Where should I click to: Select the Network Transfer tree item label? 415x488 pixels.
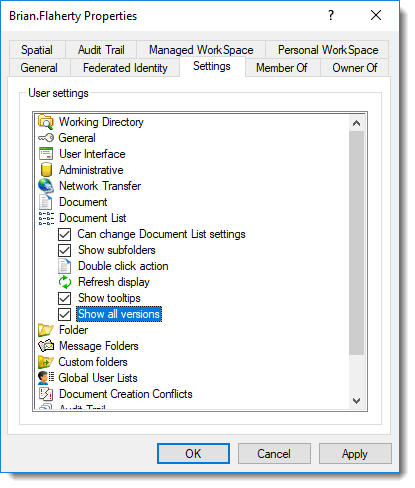point(100,186)
